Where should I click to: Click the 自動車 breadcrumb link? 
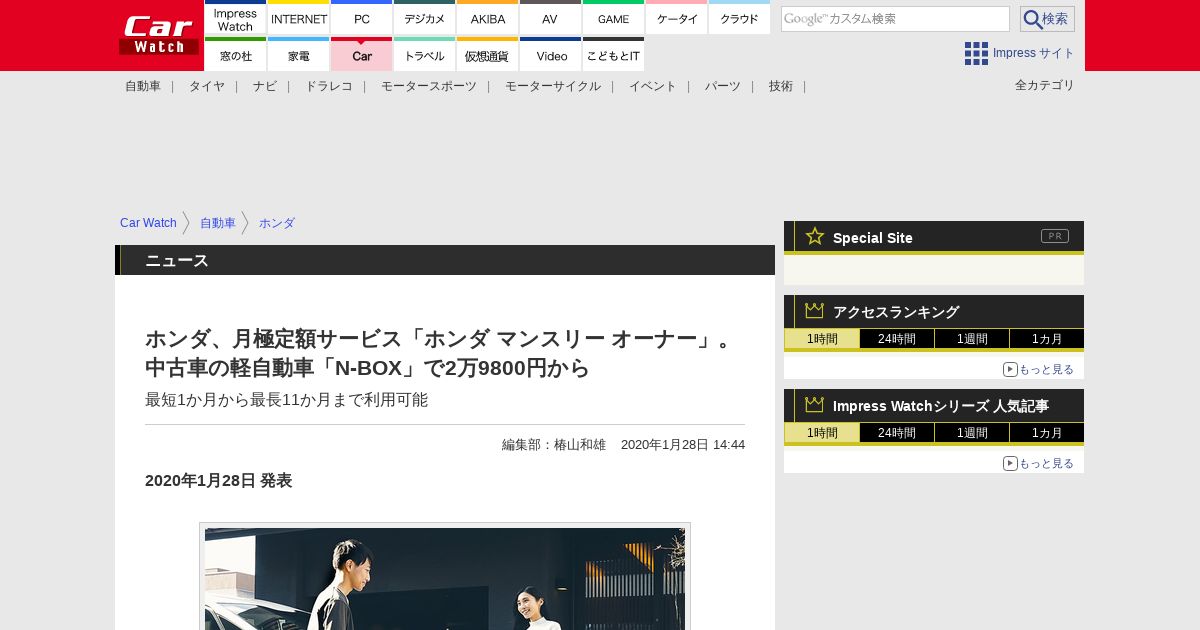tap(218, 223)
